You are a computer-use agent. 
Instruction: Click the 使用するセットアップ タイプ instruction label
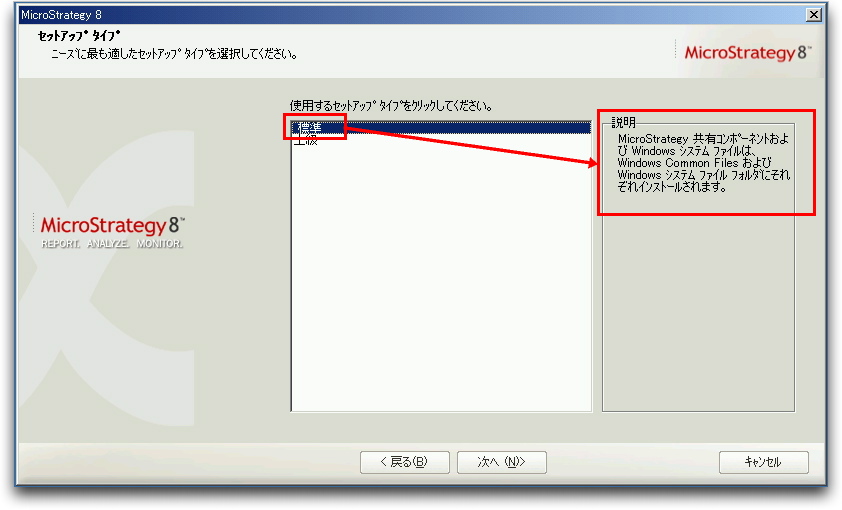[x=391, y=106]
